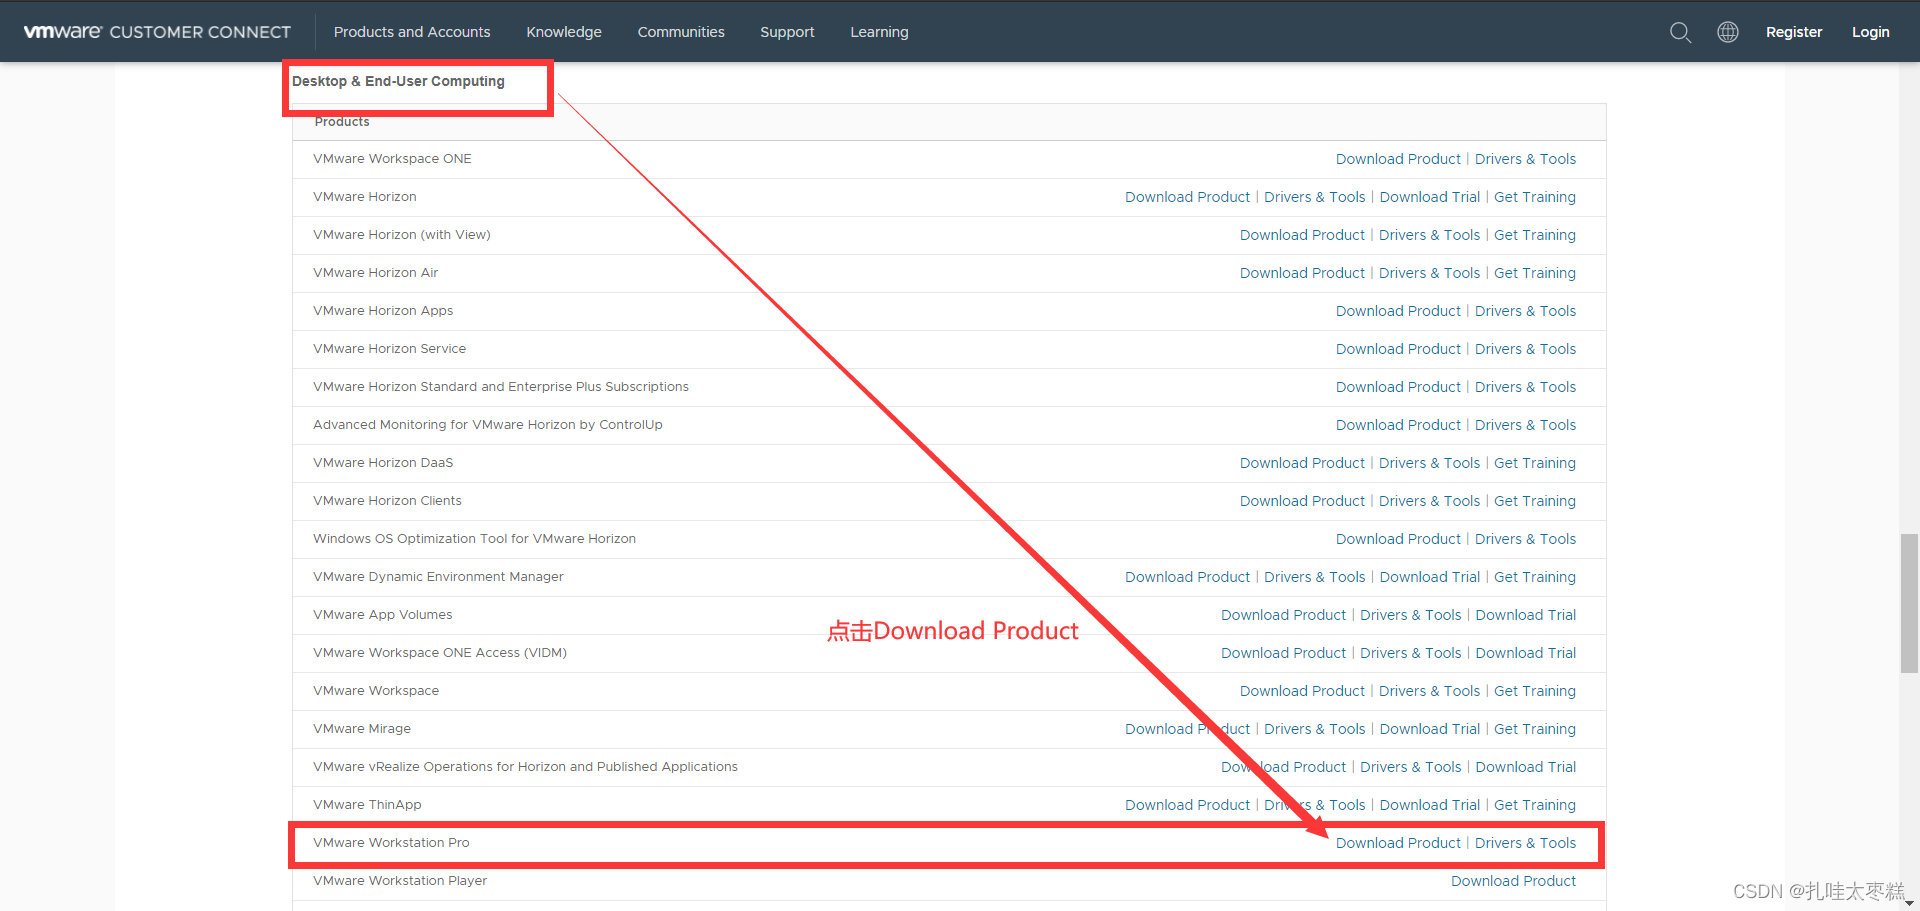Get Training for VMware Workspace row
This screenshot has width=1920, height=911.
1535,691
